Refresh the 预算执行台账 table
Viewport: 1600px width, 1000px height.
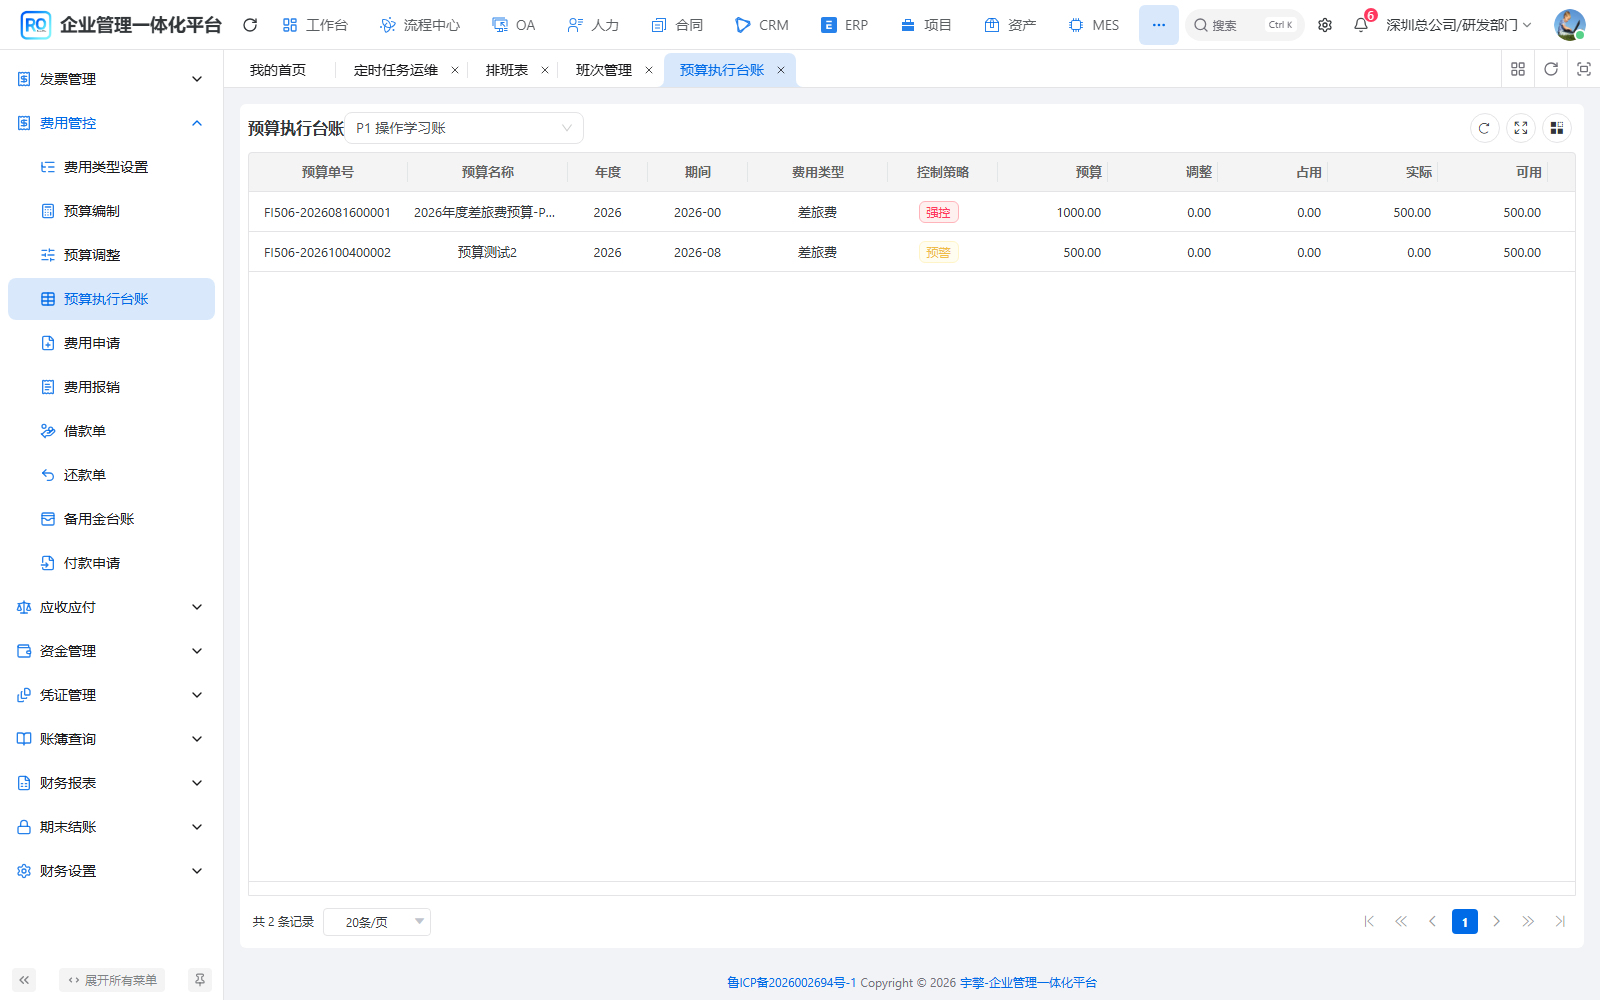click(x=1484, y=128)
